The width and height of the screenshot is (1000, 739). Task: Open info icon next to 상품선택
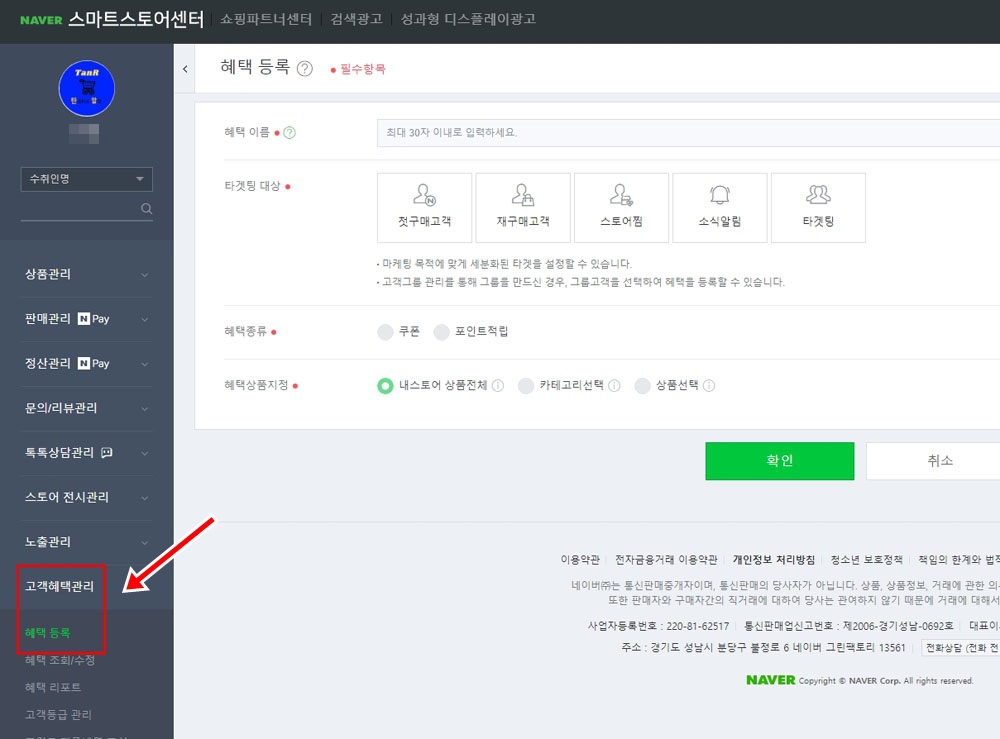[x=709, y=385]
